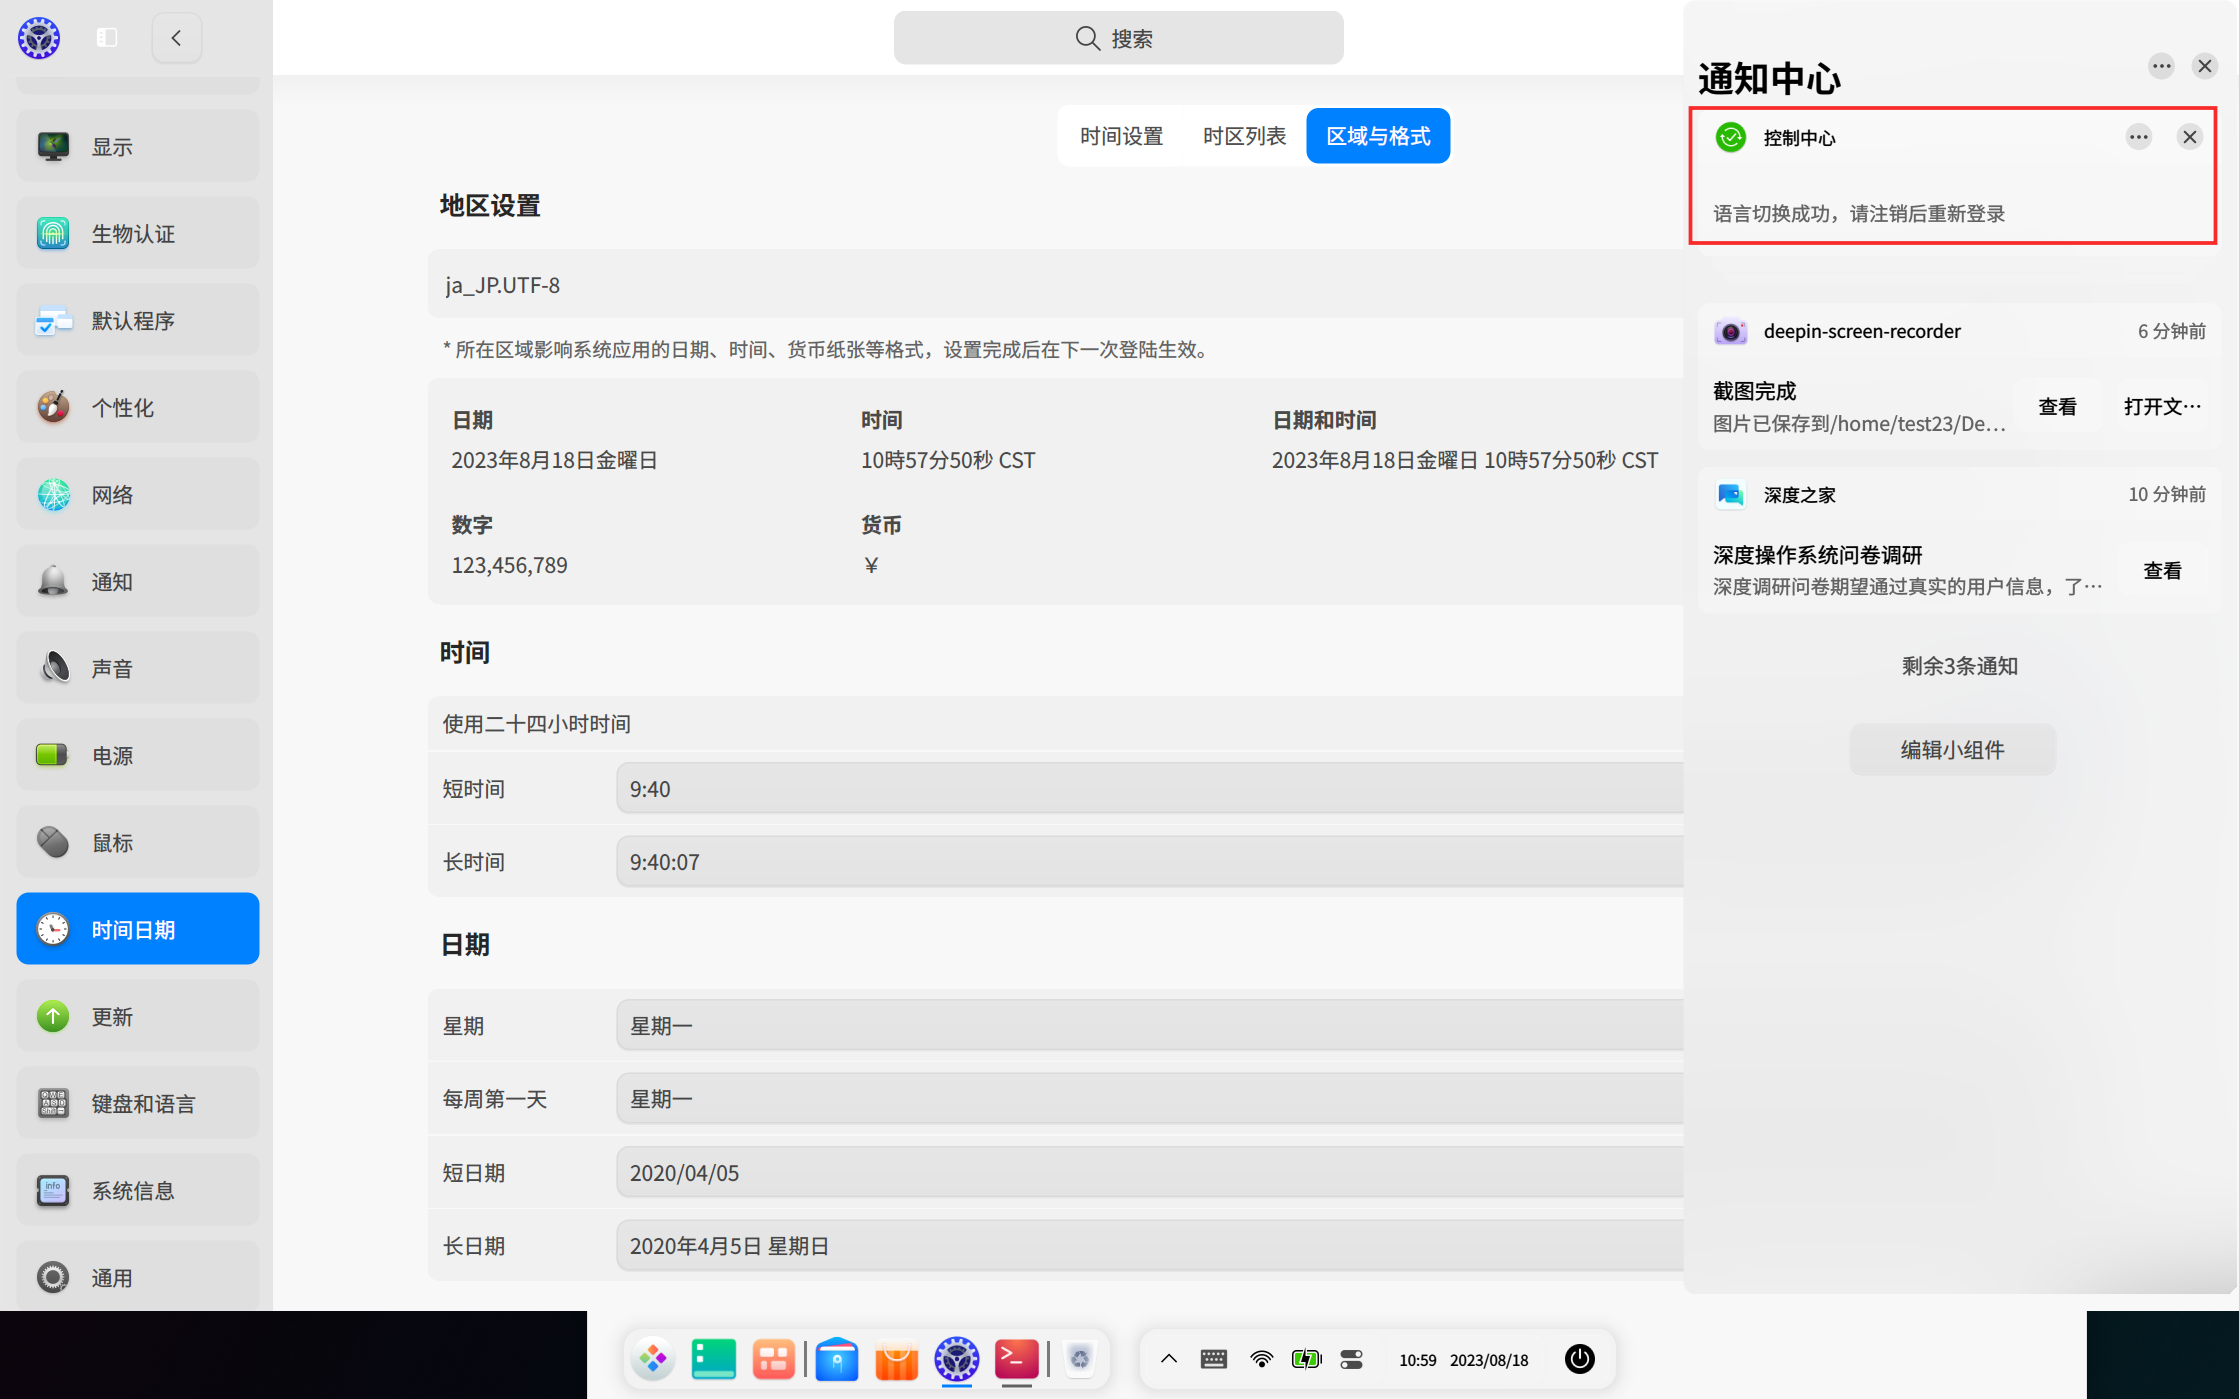Screen dimensions: 2239x1399
Task: Switch to the 时间设置 tab
Action: tap(1120, 135)
